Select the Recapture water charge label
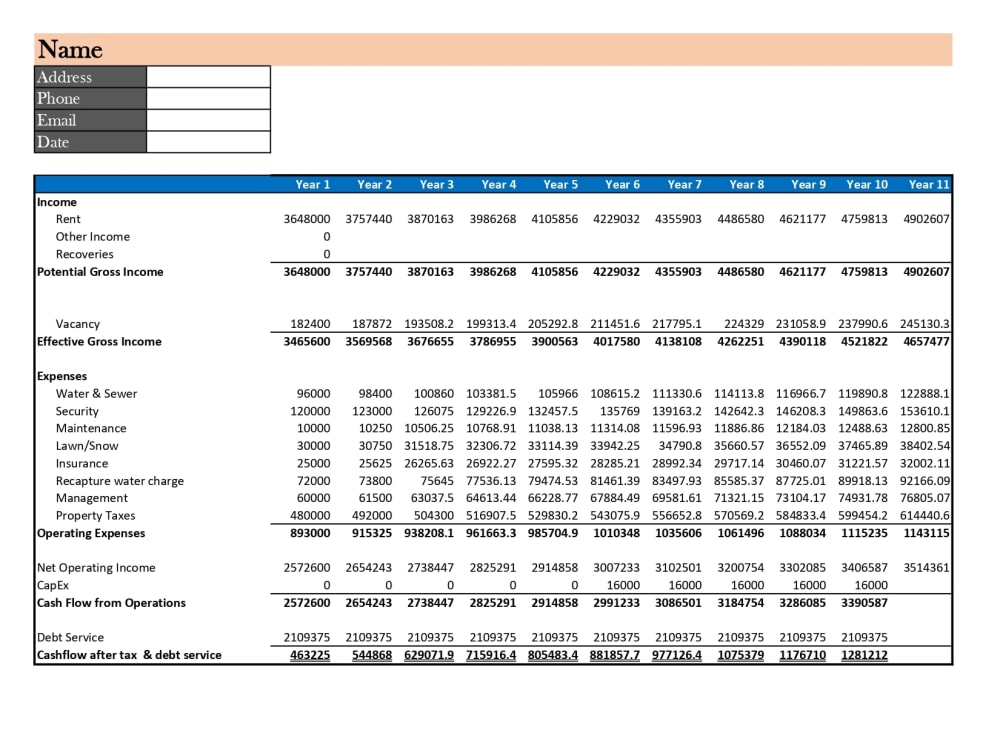Image resolution: width=1000 pixels, height=750 pixels. tap(119, 481)
